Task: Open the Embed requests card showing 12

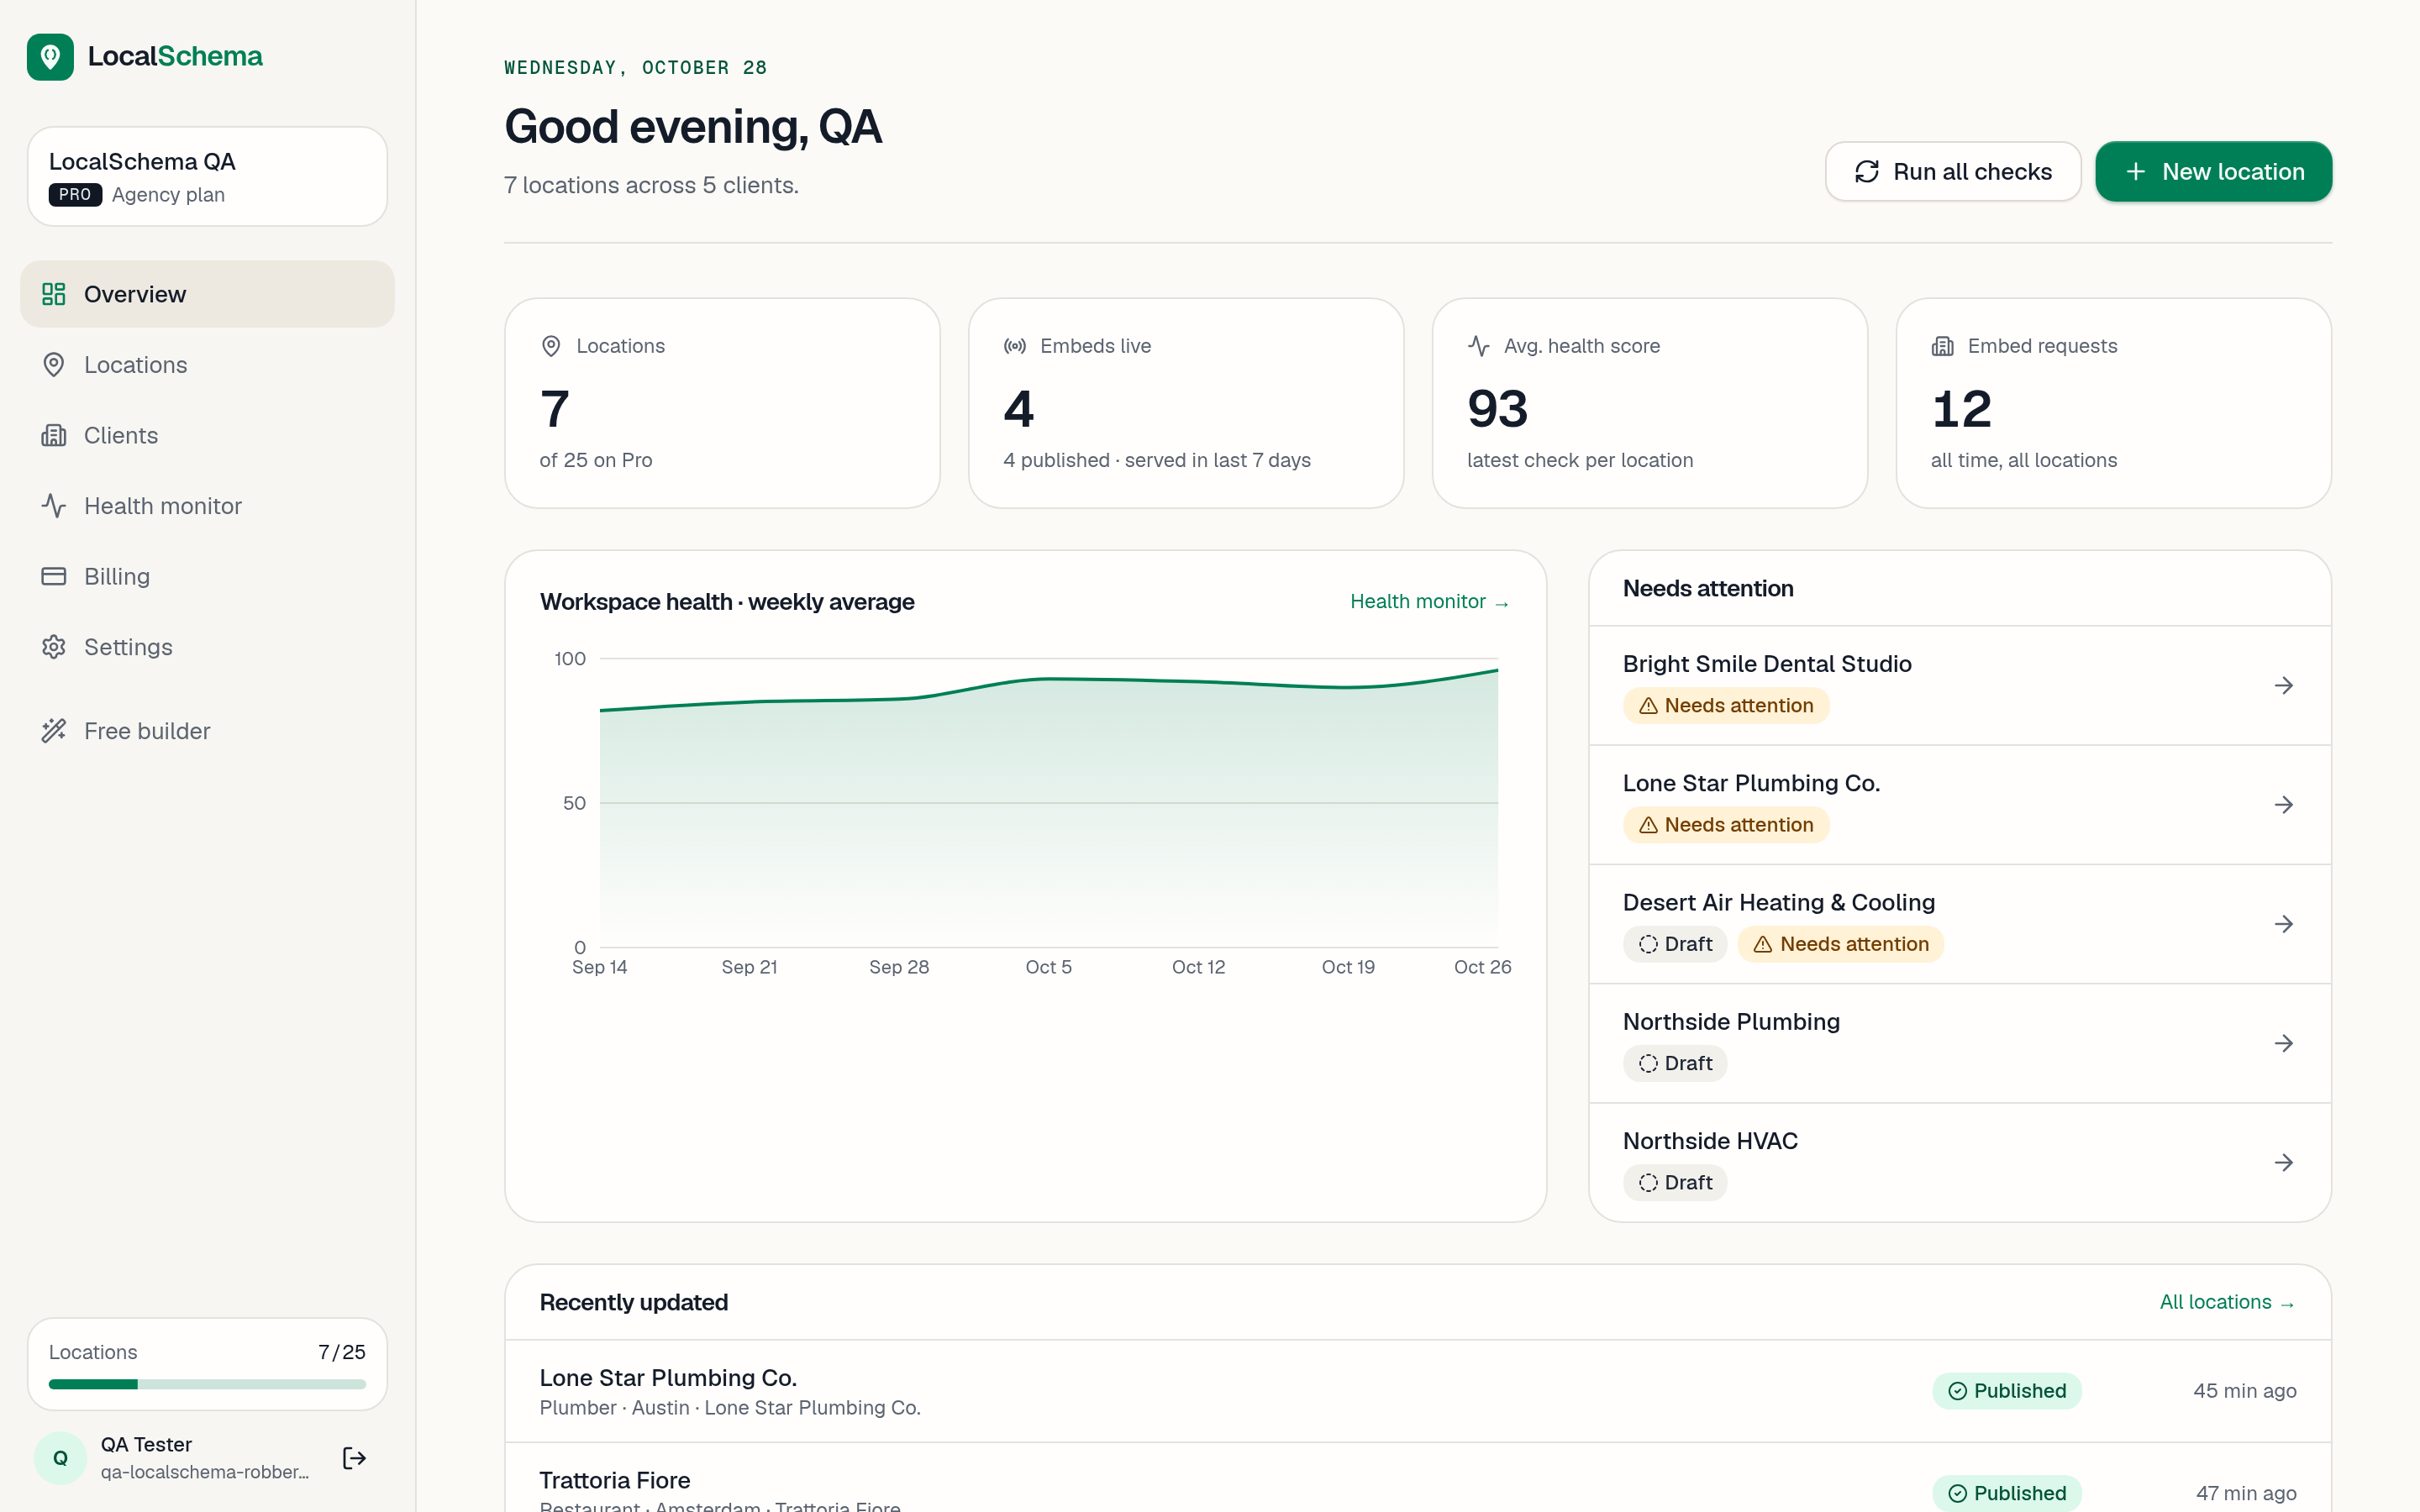Action: [2114, 403]
